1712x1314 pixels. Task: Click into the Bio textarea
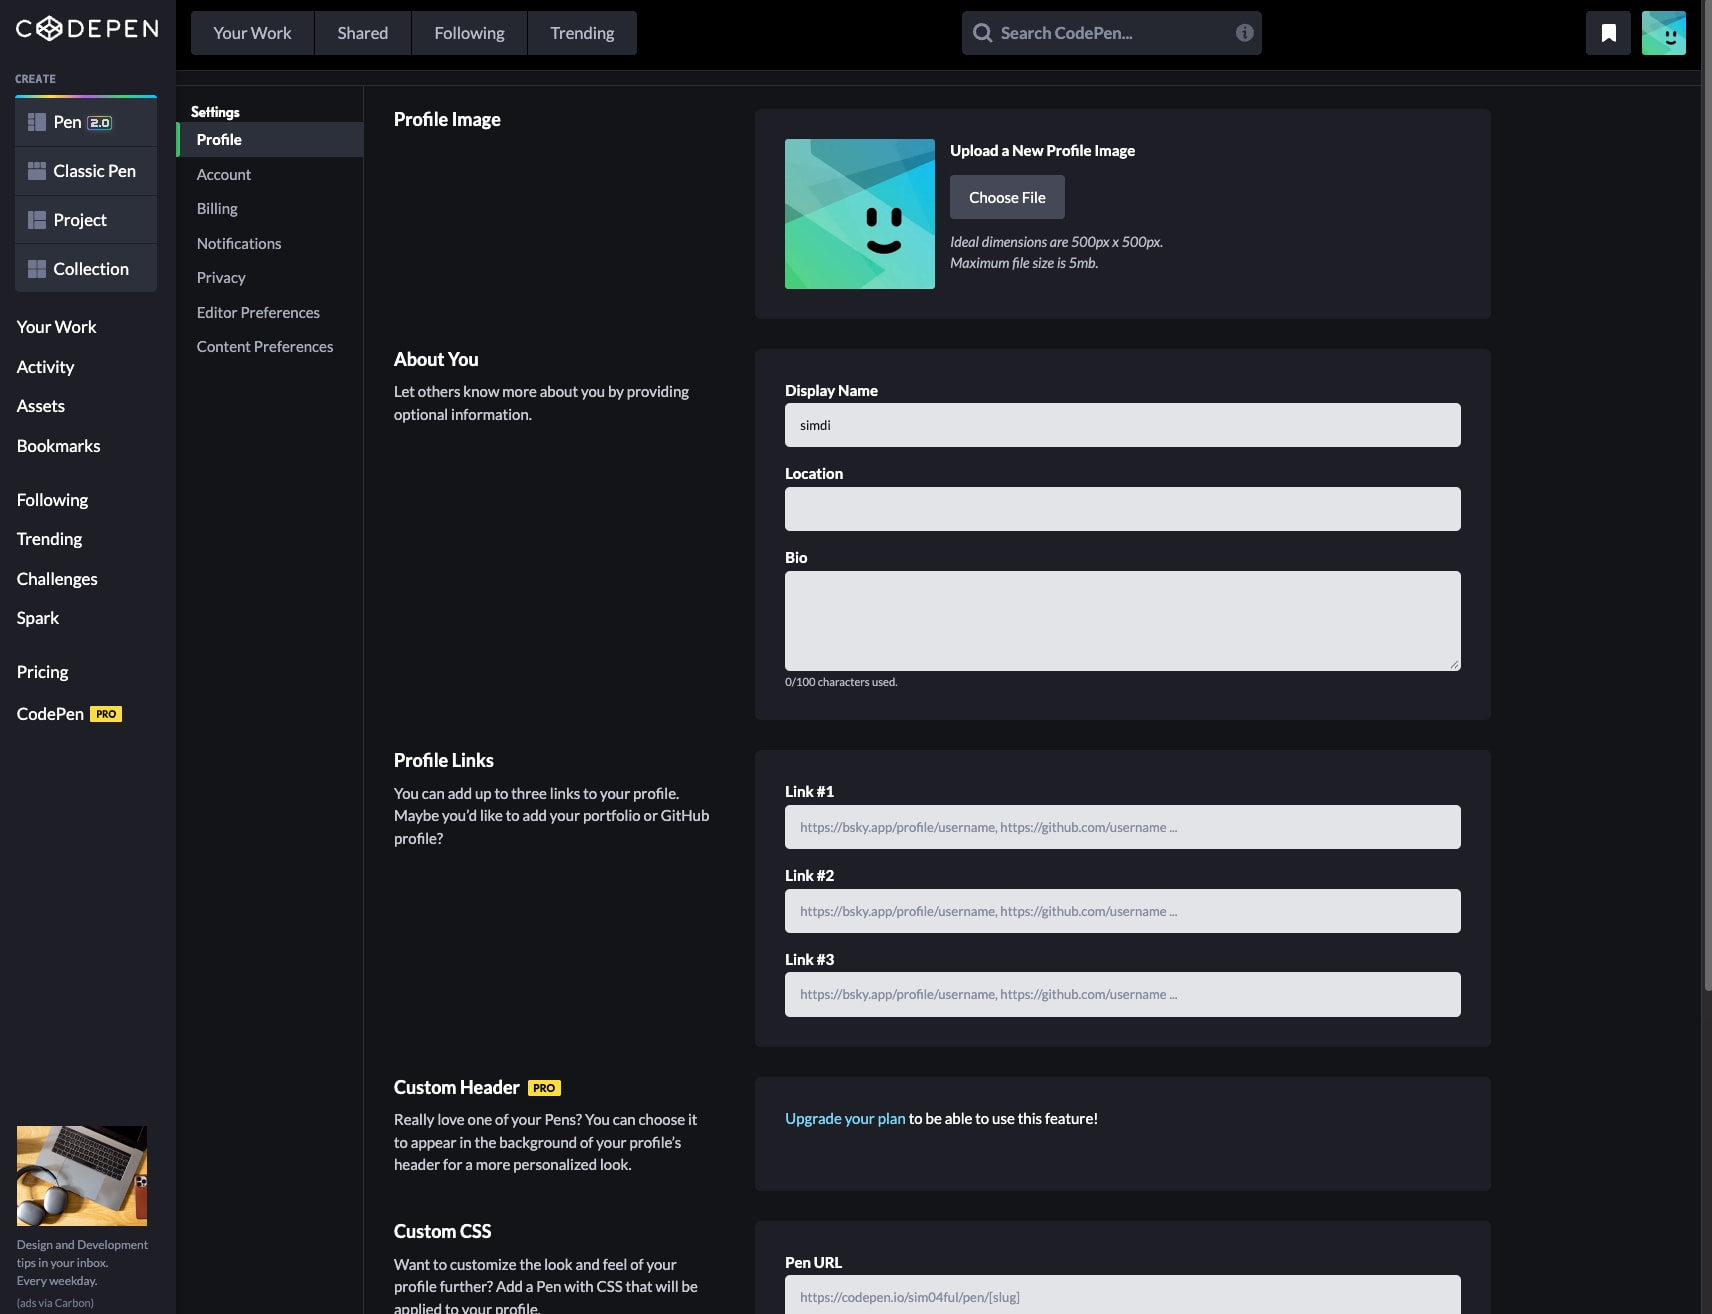click(1122, 621)
